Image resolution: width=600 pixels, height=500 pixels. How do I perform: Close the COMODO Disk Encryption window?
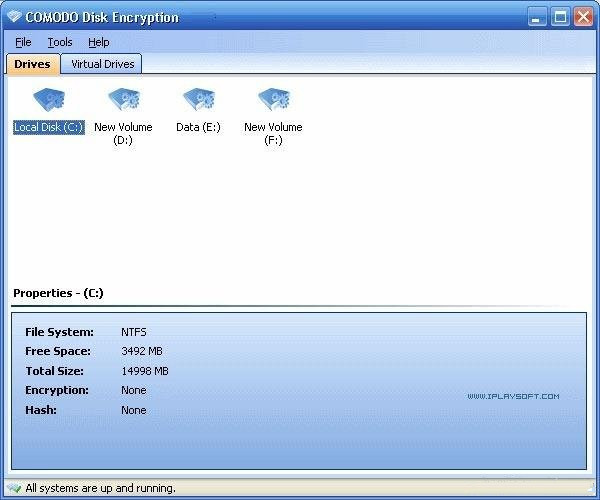(583, 17)
